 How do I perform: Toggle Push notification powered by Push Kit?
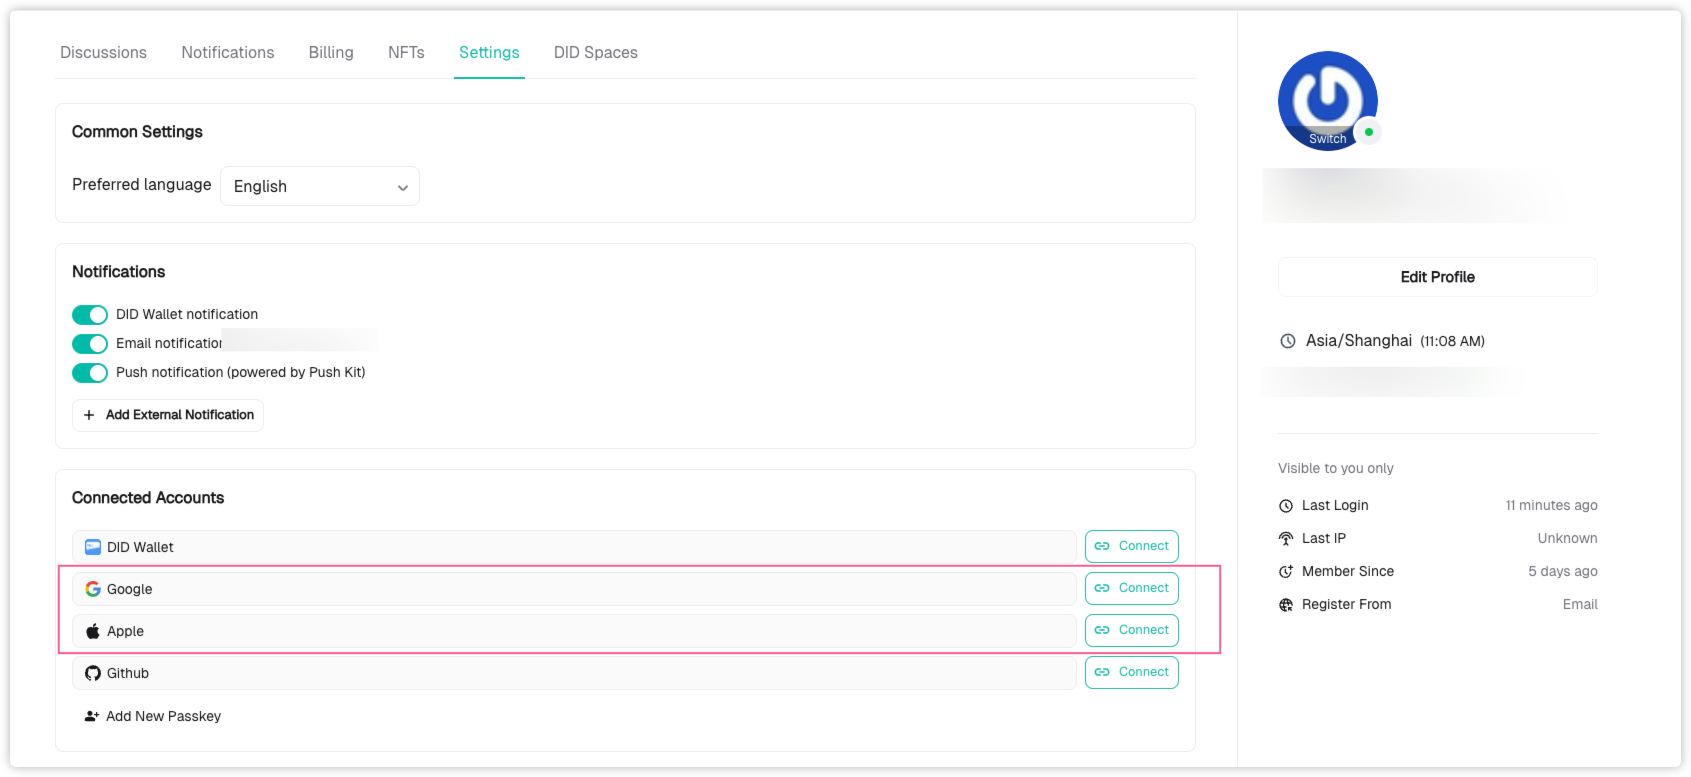click(90, 373)
